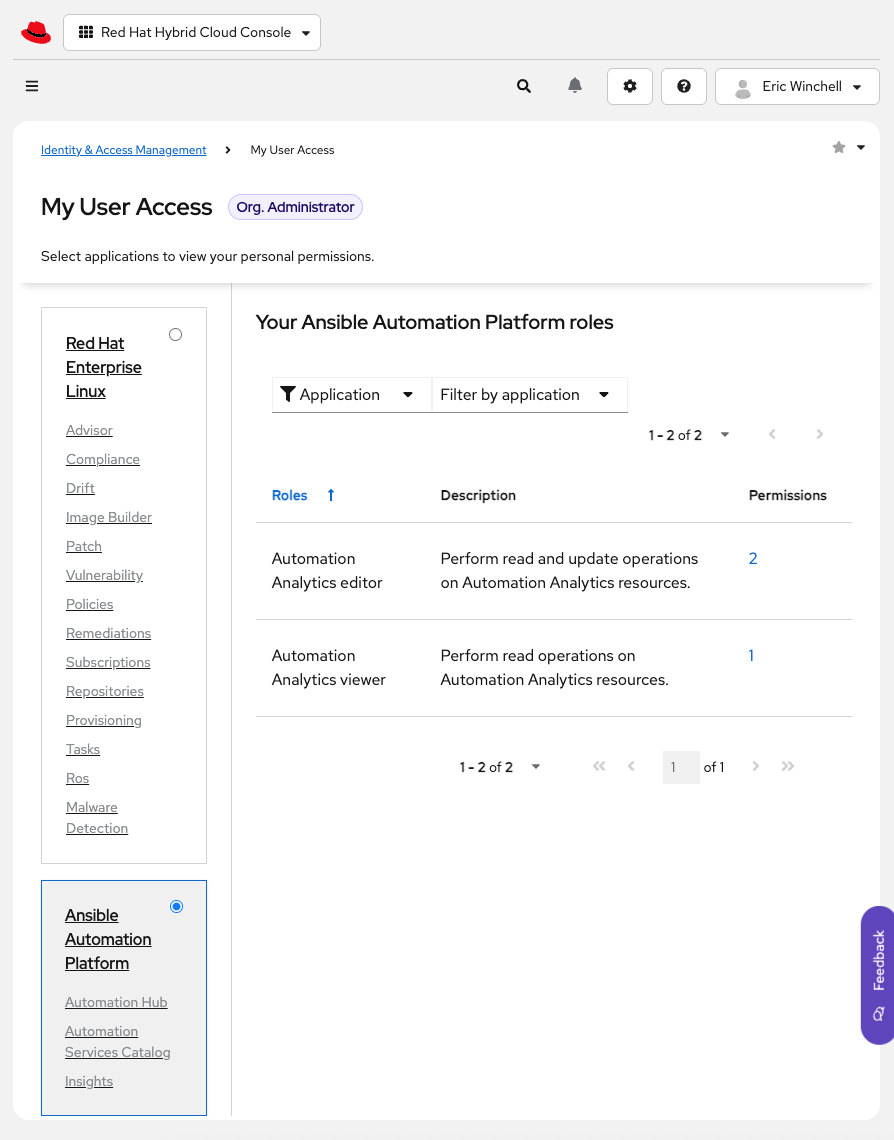
Task: Click the Red Hat logo icon
Action: (36, 33)
